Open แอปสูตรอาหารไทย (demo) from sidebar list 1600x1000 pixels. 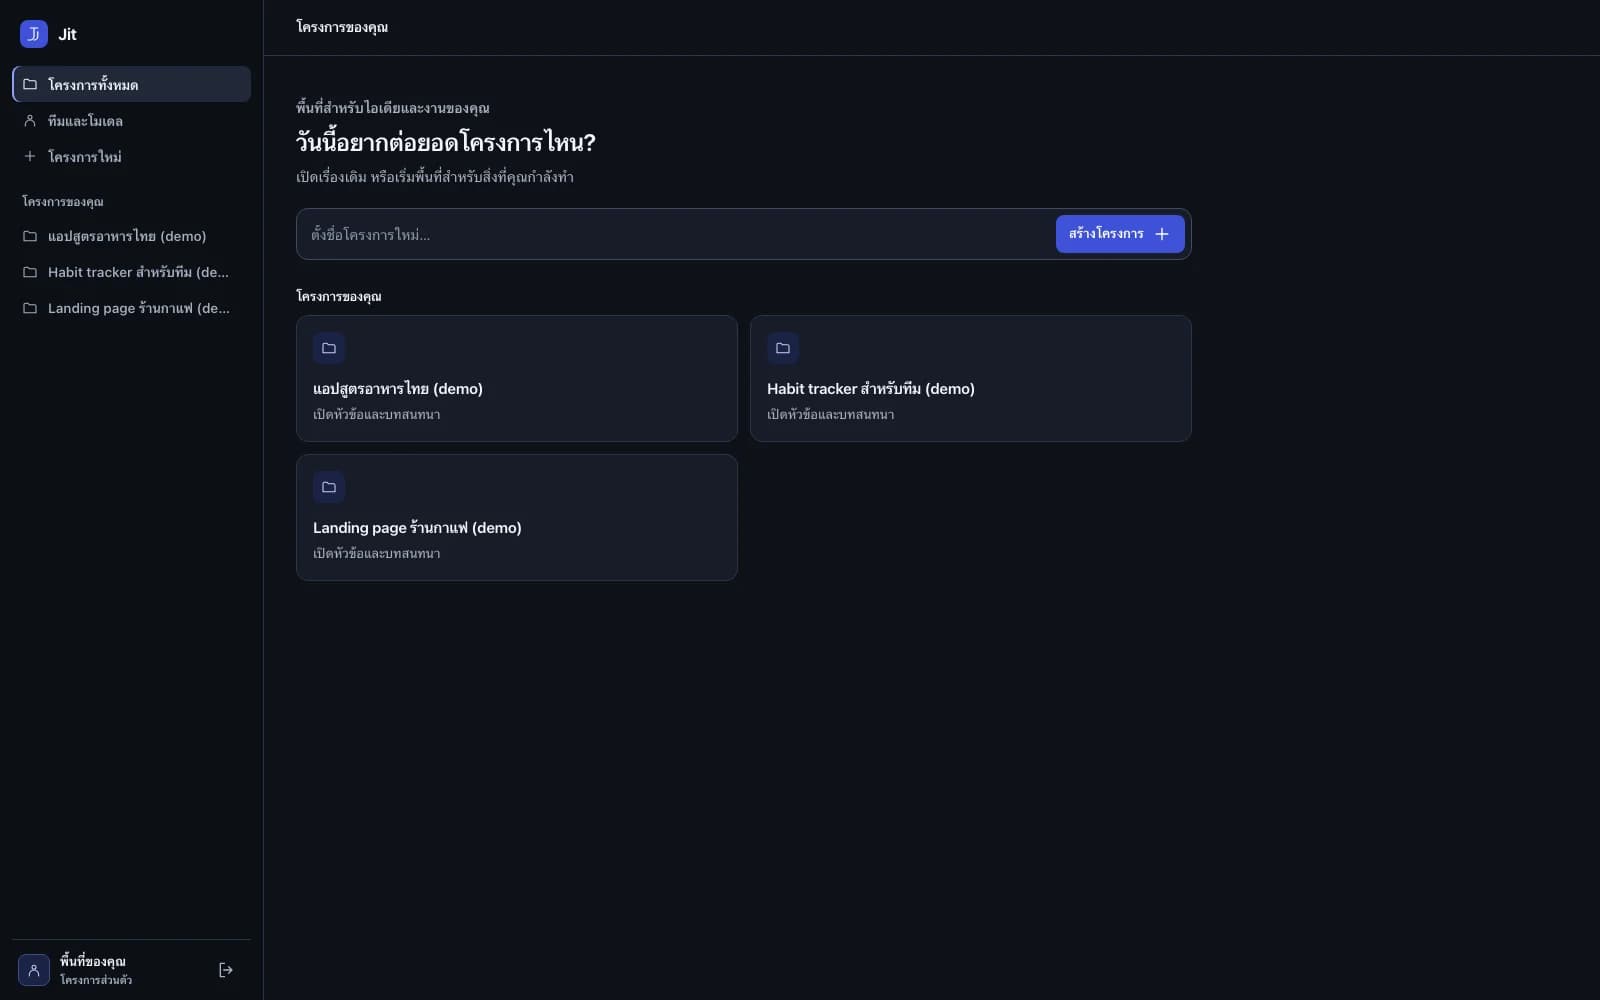point(131,236)
